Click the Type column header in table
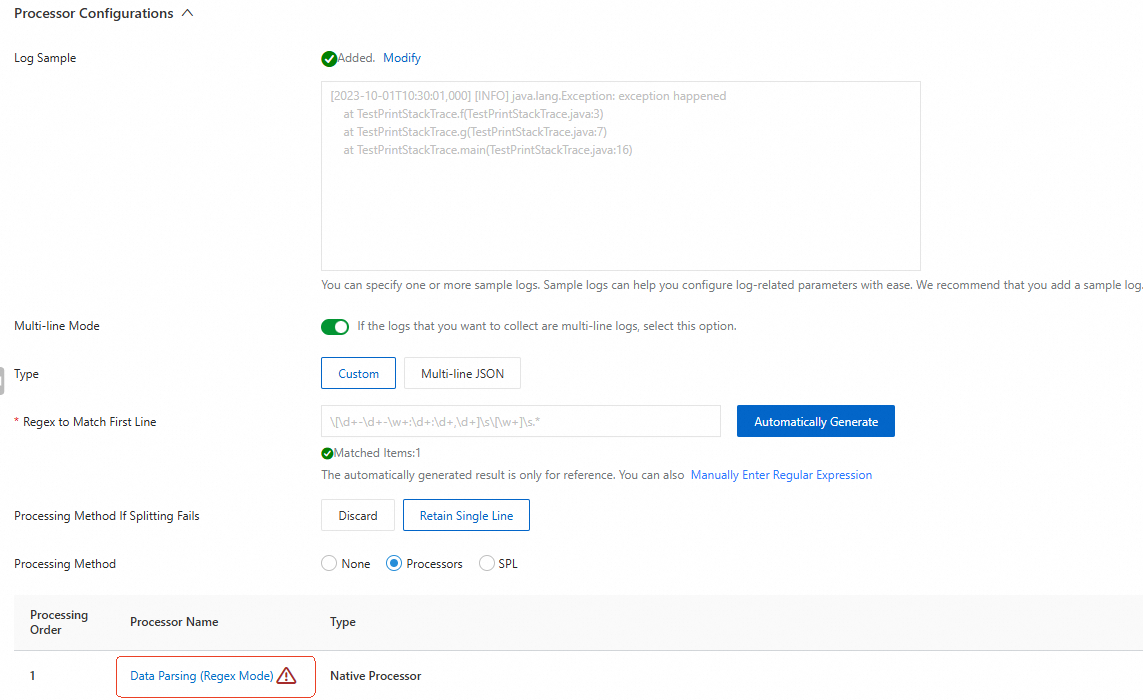 [x=343, y=622]
